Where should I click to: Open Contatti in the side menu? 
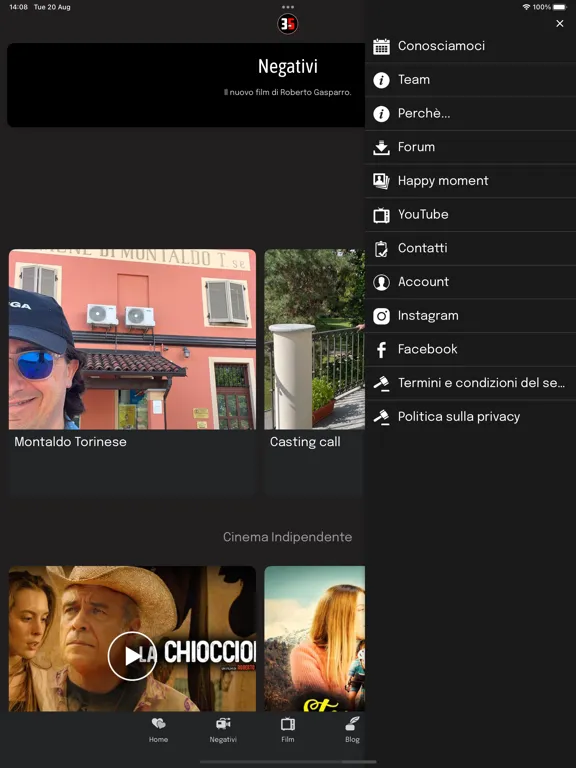coord(470,249)
